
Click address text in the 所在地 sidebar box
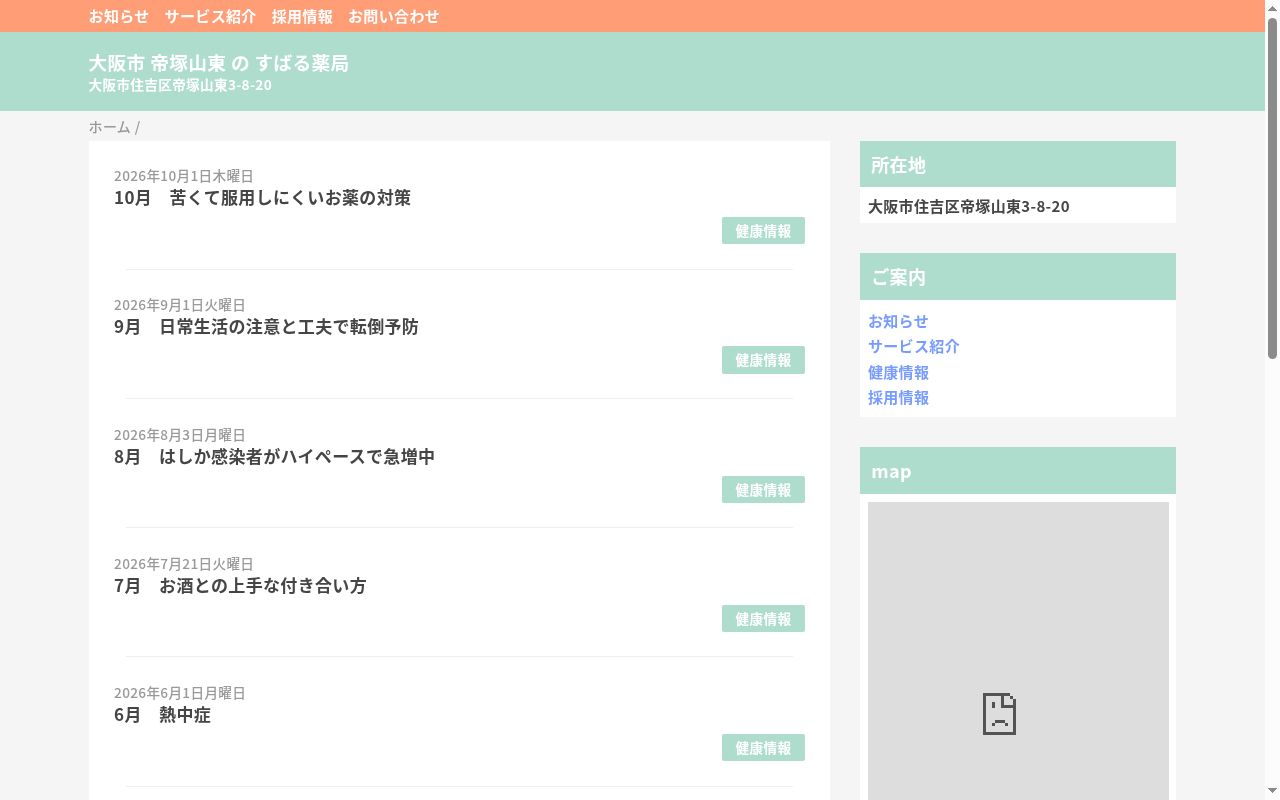968,207
